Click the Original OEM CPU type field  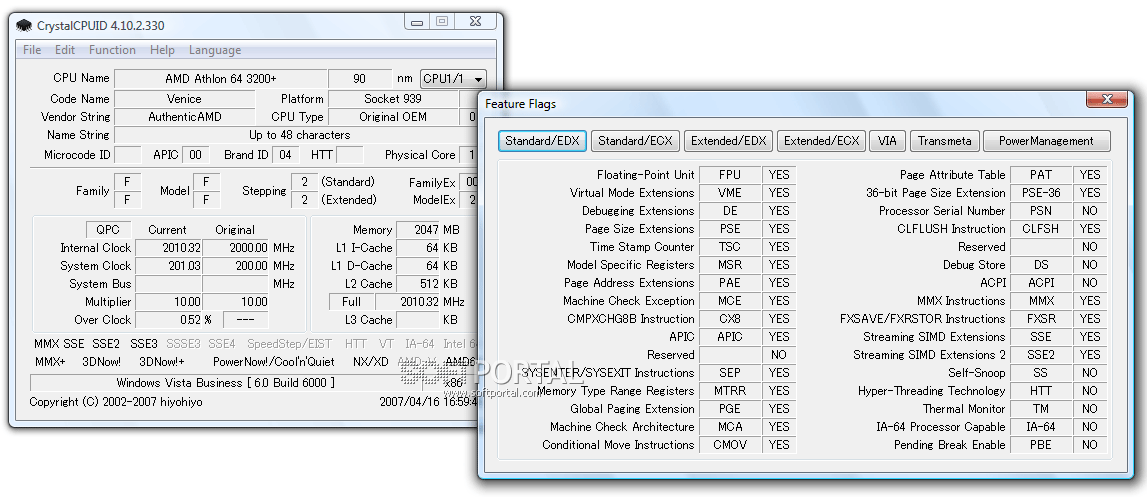[x=393, y=116]
